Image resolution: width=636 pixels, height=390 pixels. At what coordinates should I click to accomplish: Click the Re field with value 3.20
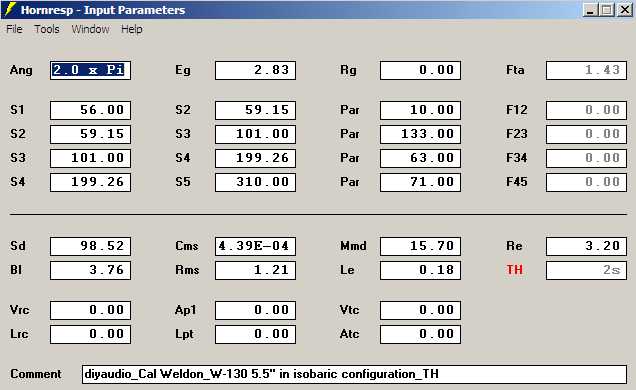587,246
